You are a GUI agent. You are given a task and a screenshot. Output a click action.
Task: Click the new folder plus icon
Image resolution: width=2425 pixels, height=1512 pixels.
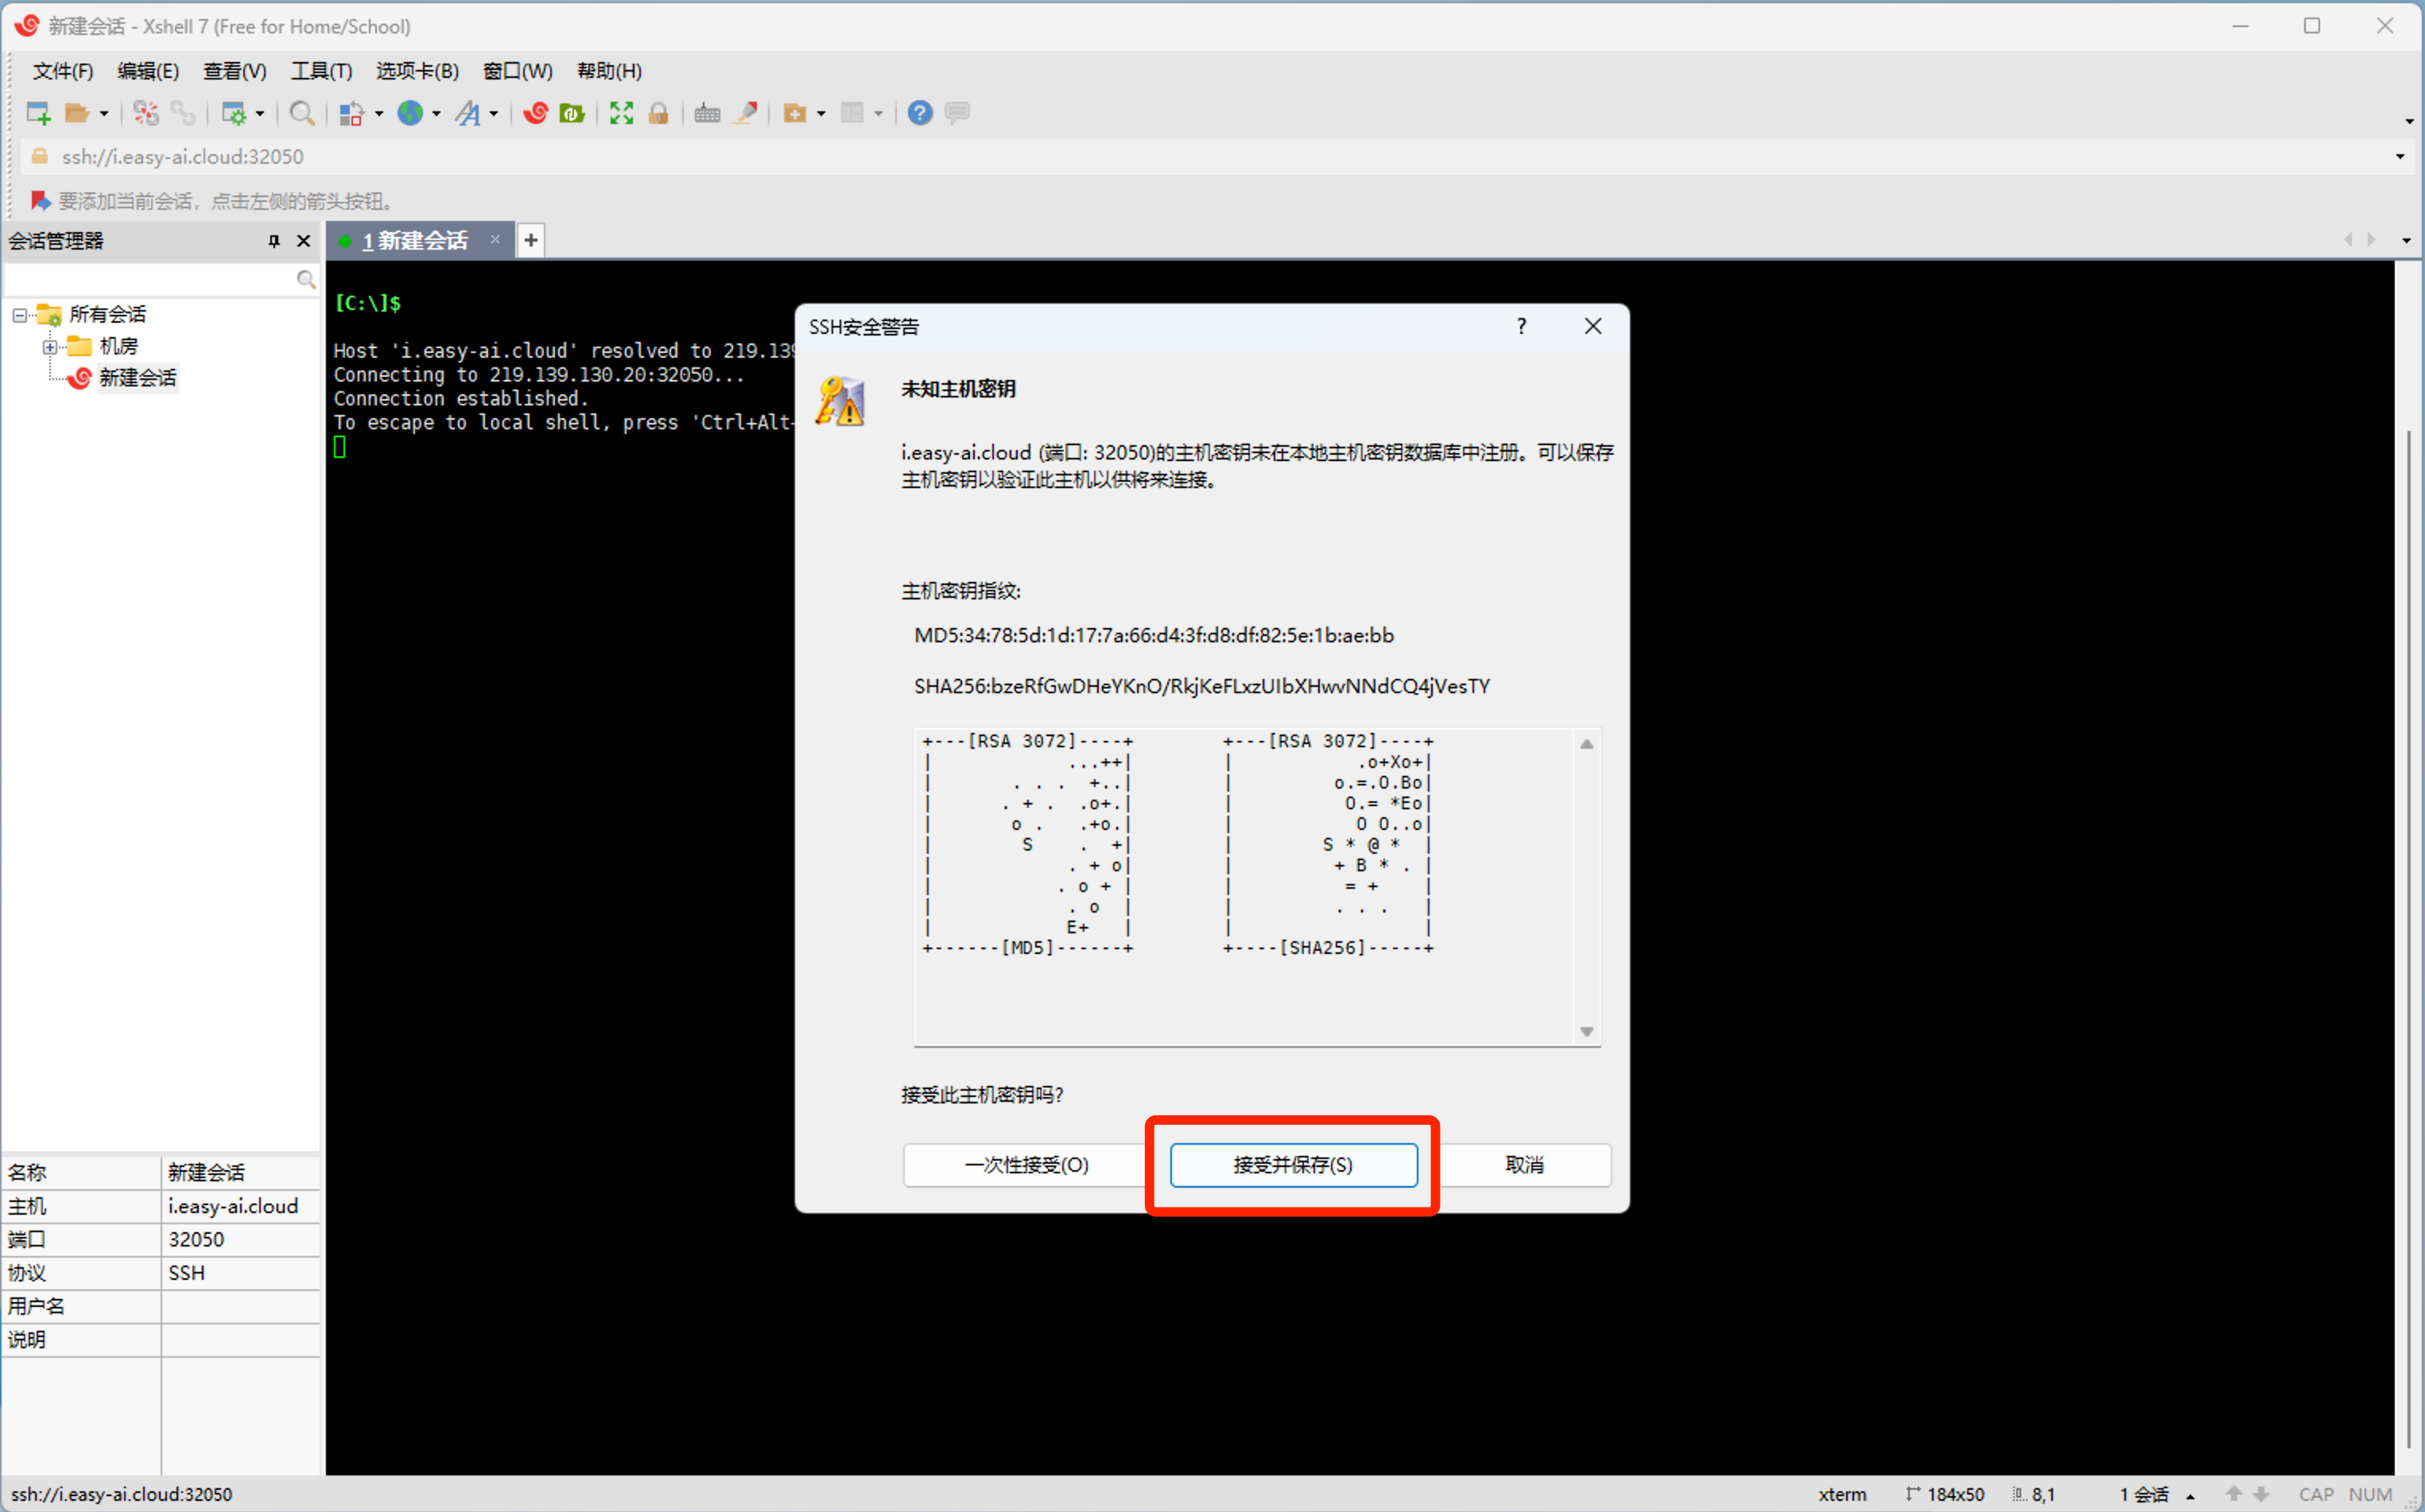point(794,113)
